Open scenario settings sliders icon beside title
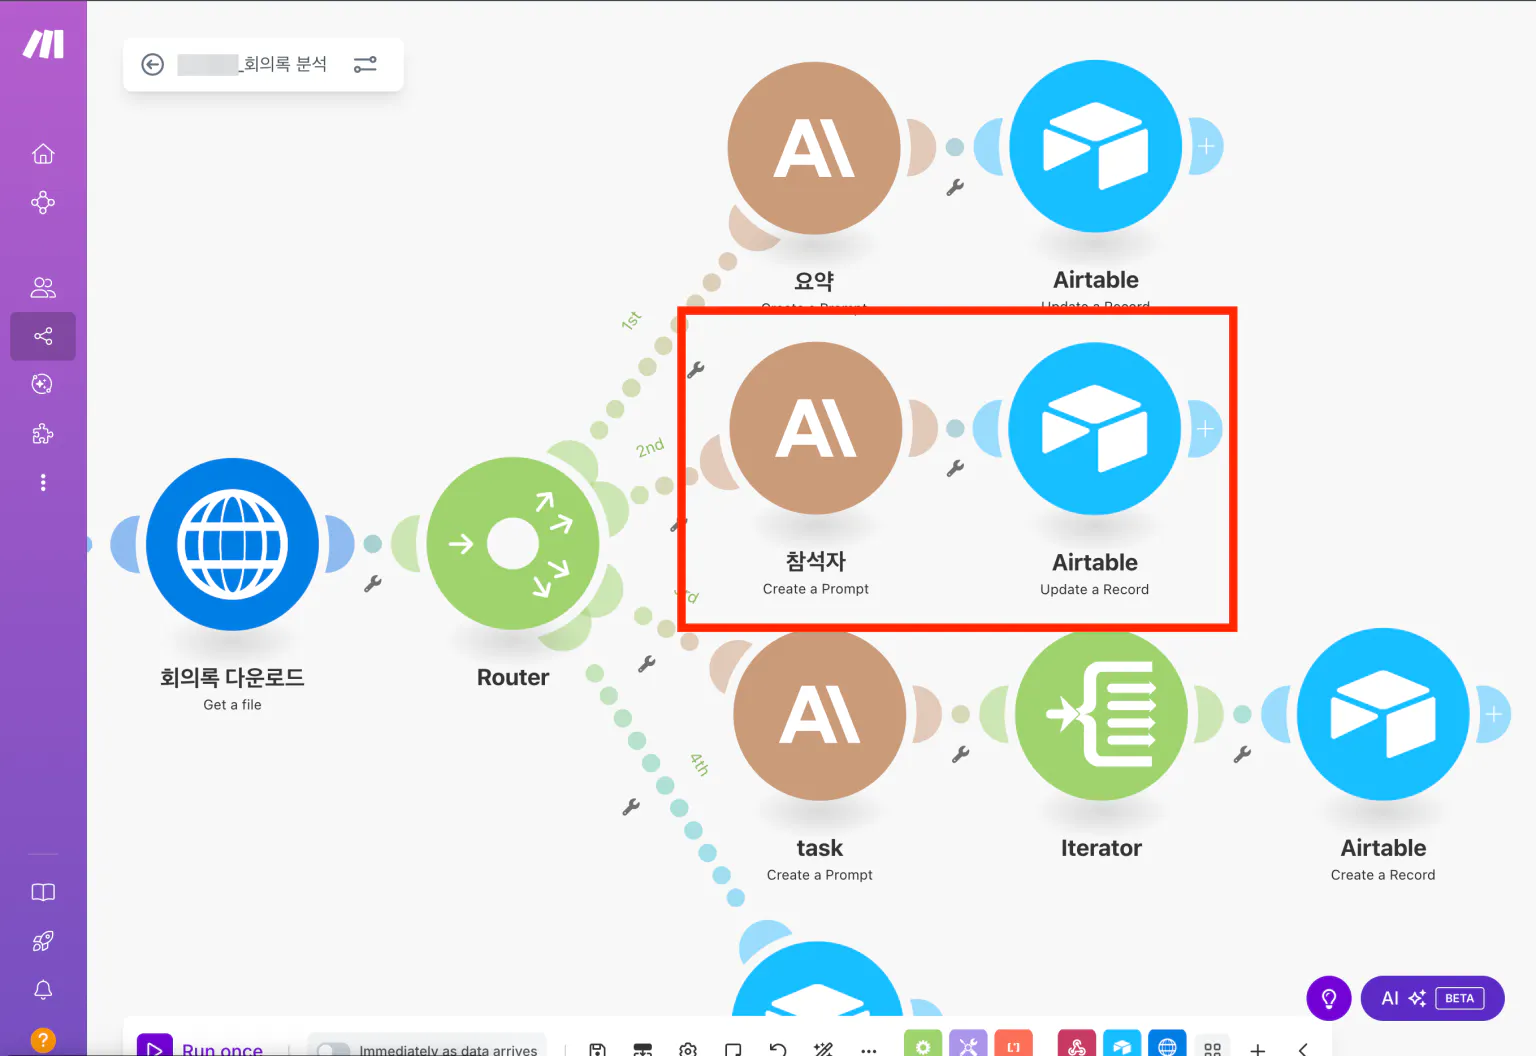 (365, 64)
